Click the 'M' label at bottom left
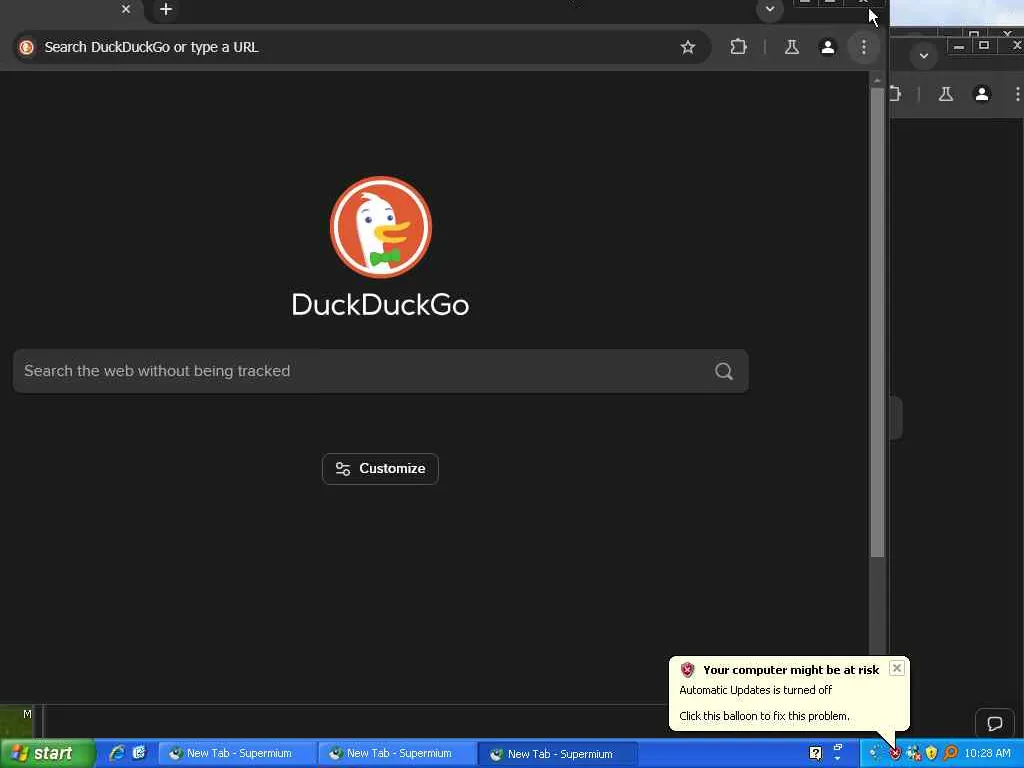Screen dimensions: 1024x768 point(27,714)
